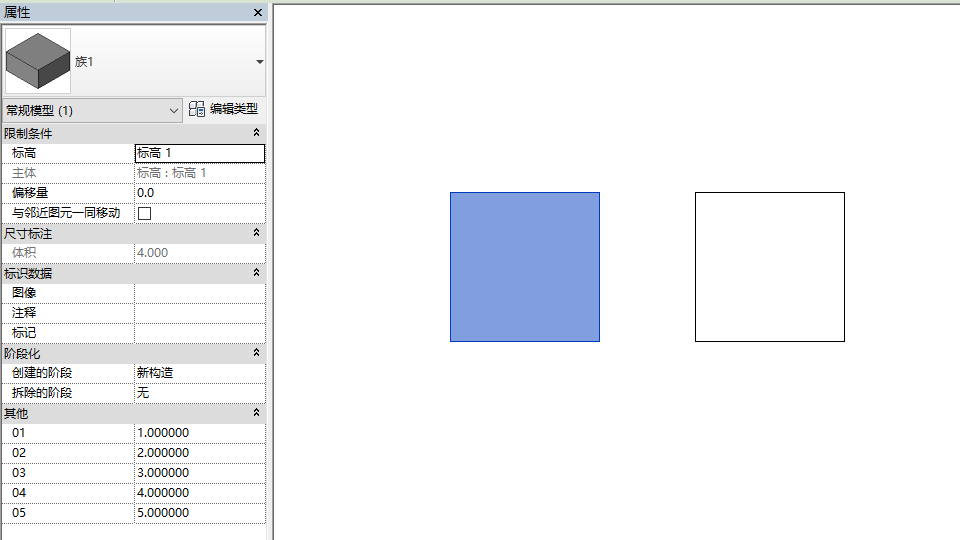Click the 偏移量 value 0.0
This screenshot has height=540, width=960.
tap(200, 193)
